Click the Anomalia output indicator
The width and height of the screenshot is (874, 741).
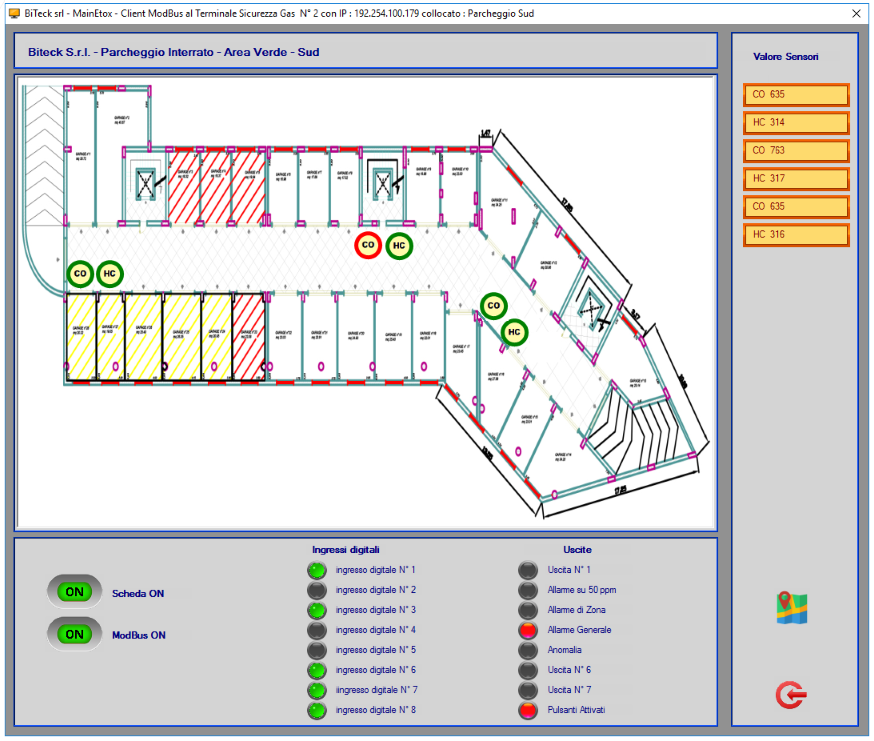click(x=528, y=650)
